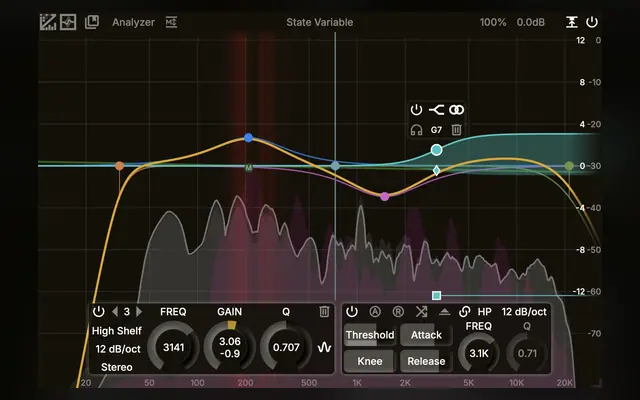Click the teal square threshold handle
640x400 pixels.
click(x=436, y=296)
